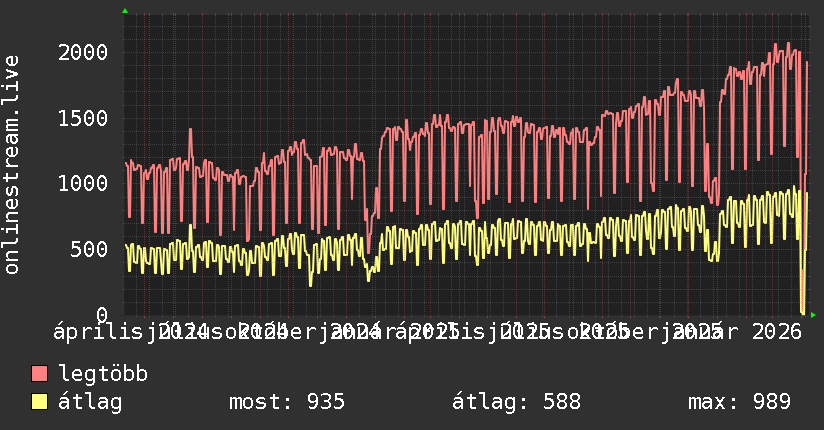Click the onlinestream.live vertical axis title

click(11, 165)
